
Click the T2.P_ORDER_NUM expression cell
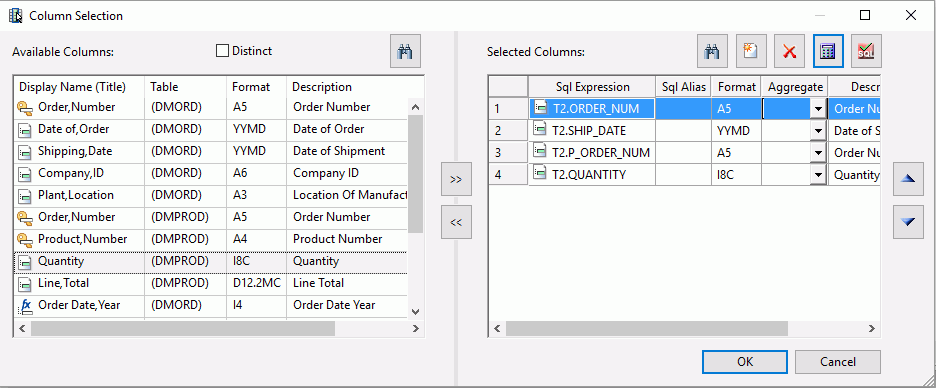(x=592, y=153)
